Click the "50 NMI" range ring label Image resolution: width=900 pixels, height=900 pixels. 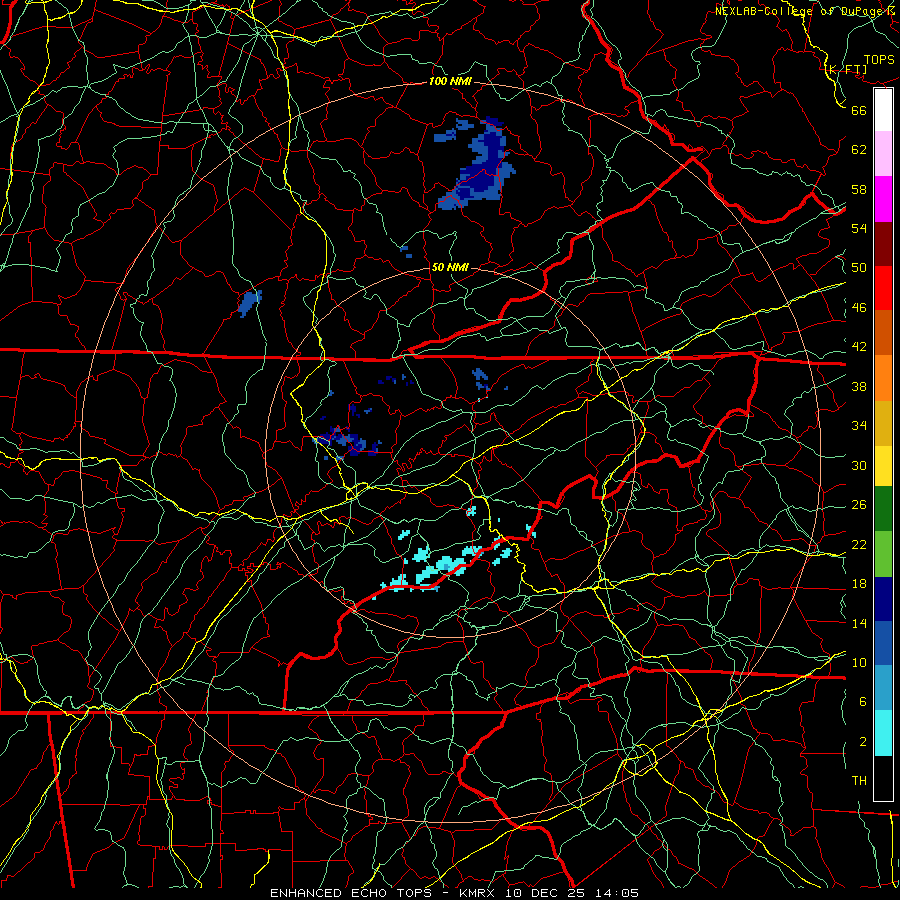coord(450,267)
